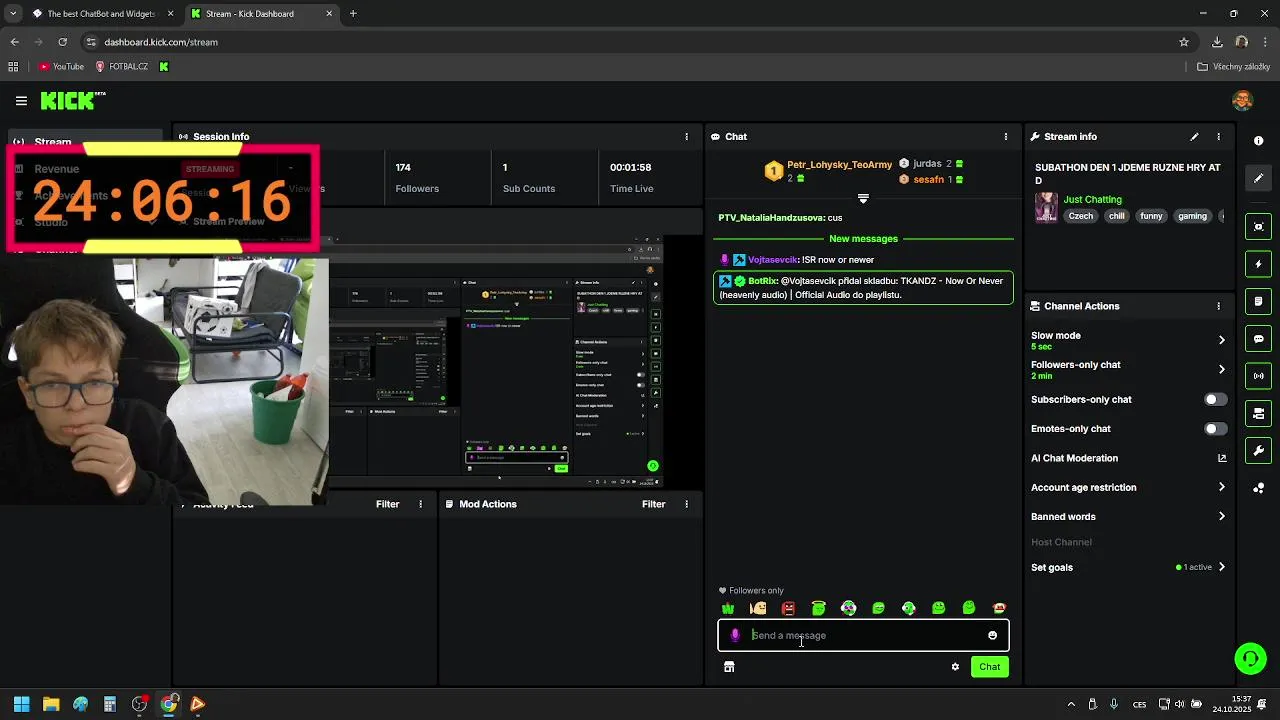
Task: Click the Kick bookmark in bookmarks bar
Action: click(164, 67)
